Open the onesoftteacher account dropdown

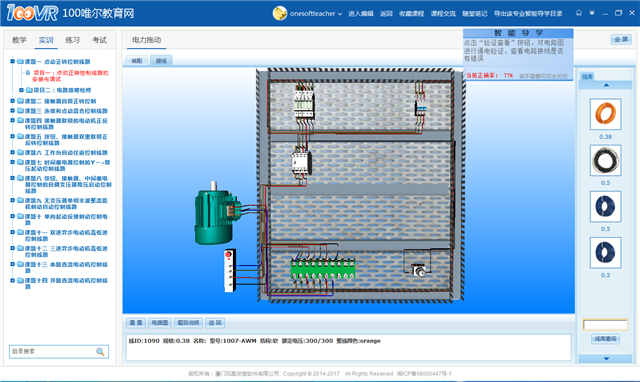pos(340,14)
